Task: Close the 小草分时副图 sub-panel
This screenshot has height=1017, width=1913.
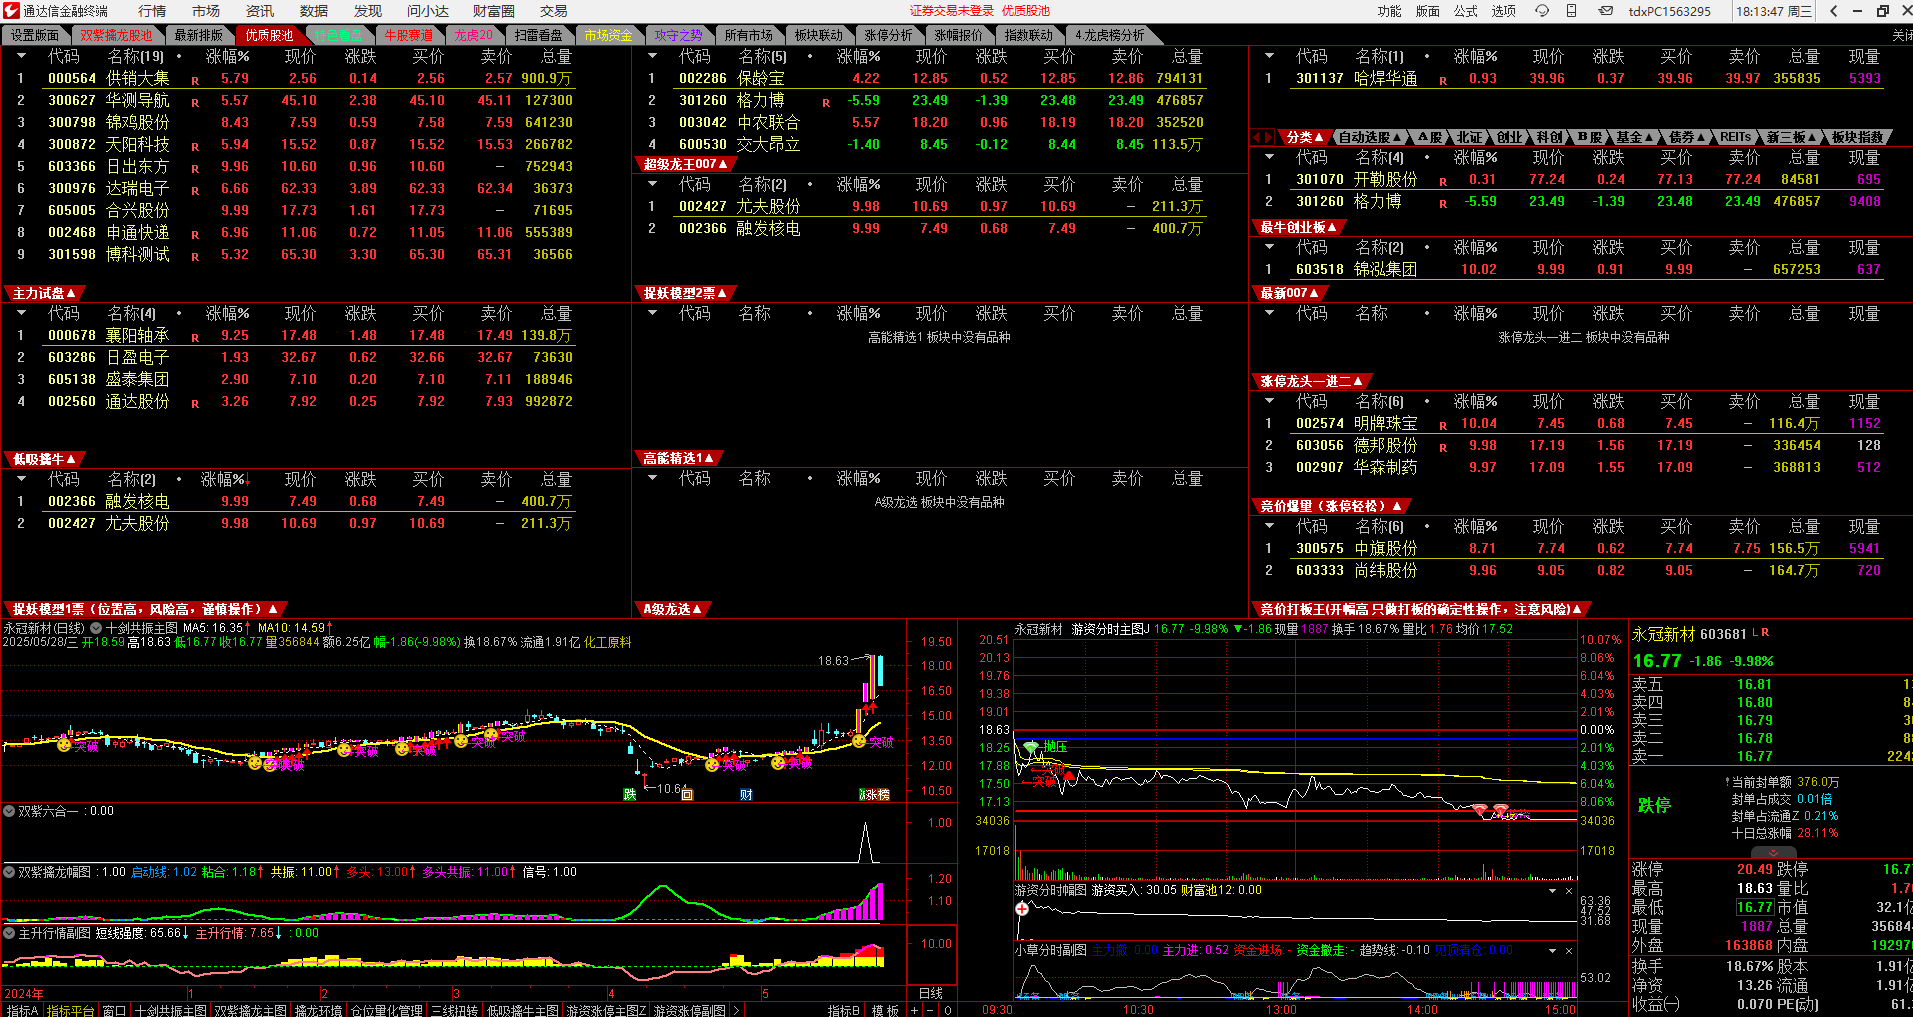Action: coord(1569,951)
